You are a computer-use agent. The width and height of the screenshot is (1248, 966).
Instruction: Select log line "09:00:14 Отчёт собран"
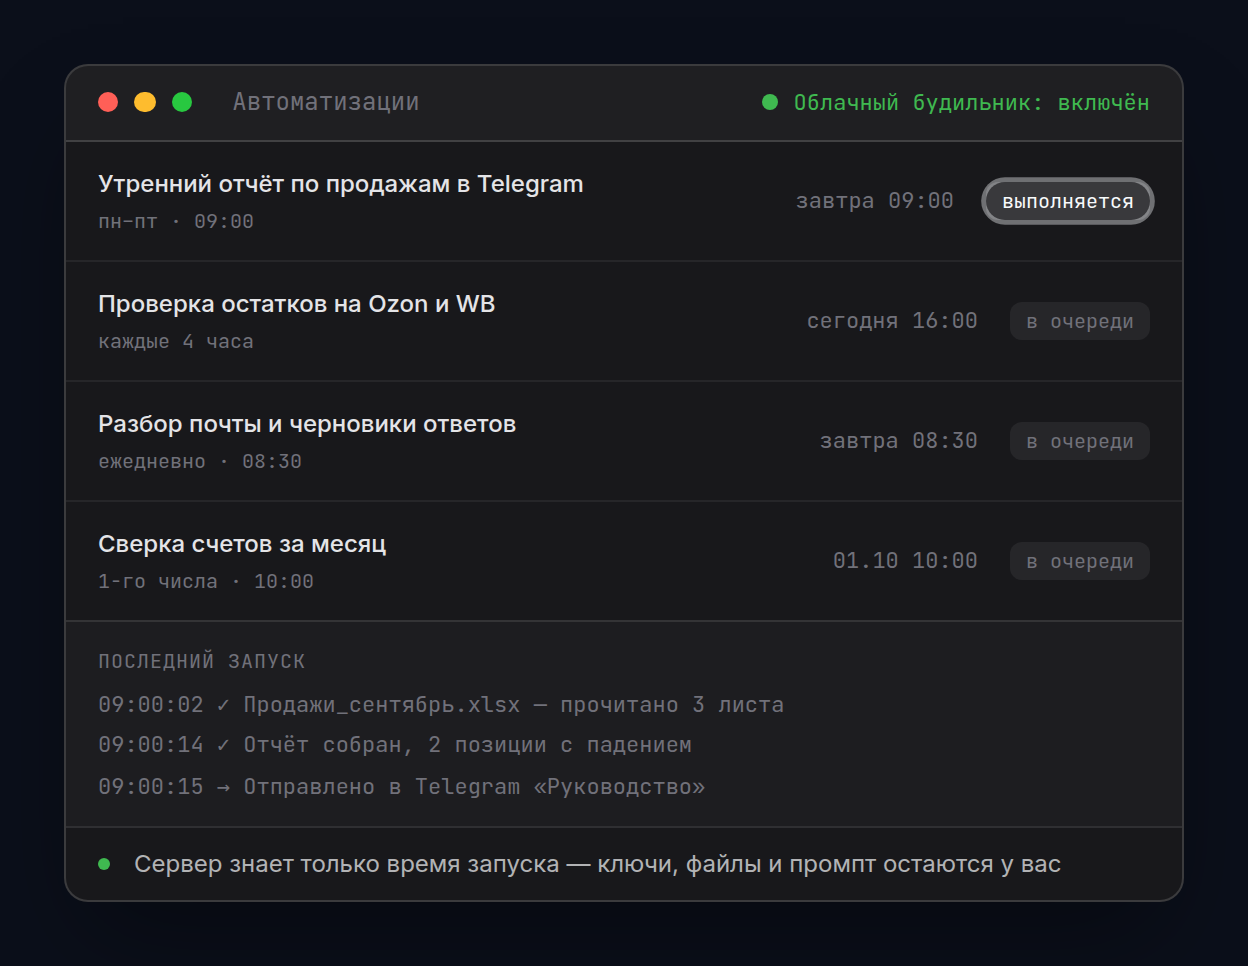tap(395, 745)
